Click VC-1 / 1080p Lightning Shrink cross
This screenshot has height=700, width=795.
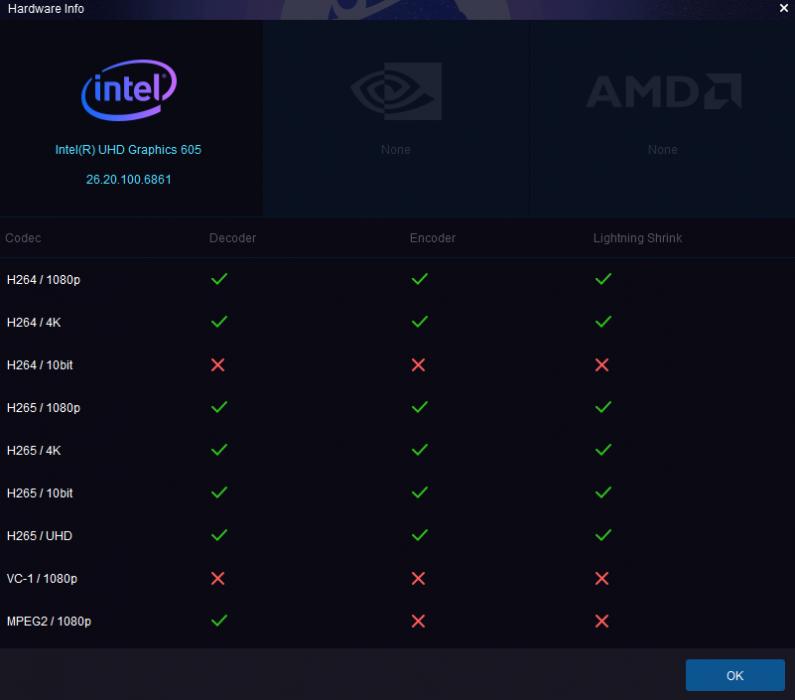tap(602, 578)
